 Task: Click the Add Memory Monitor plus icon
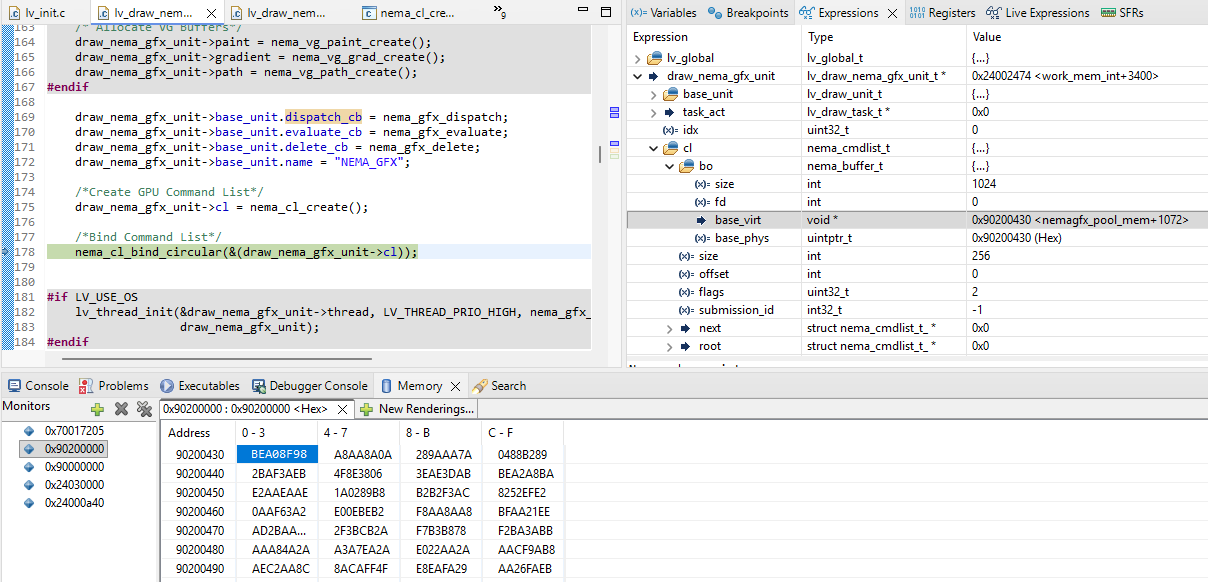tap(97, 409)
